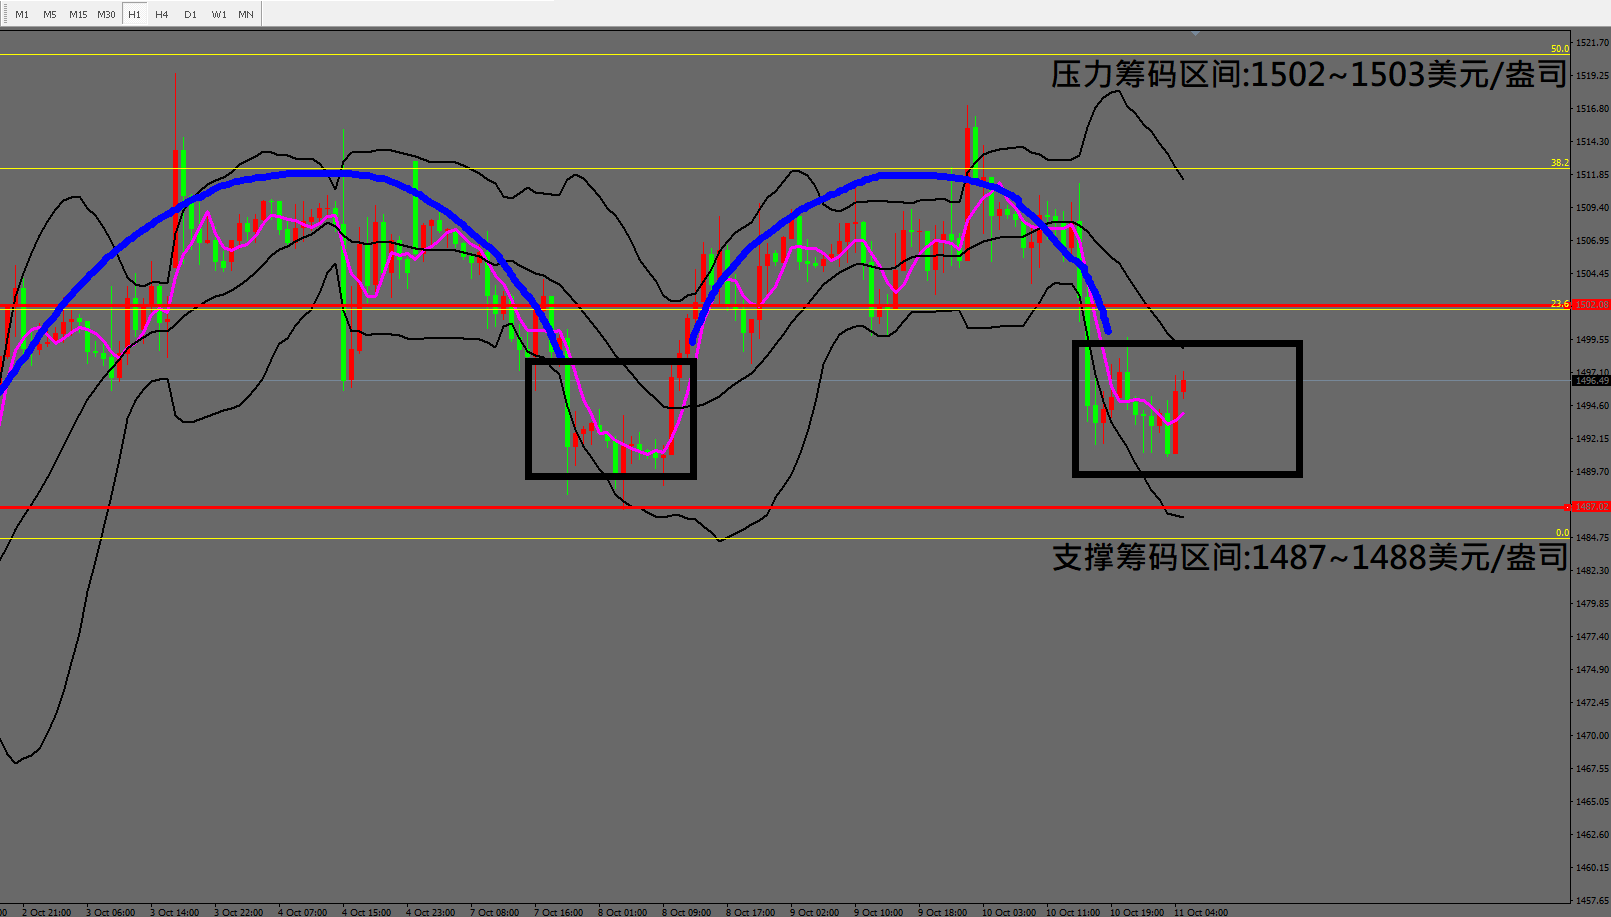Screen dimensions: 1611x917
Task: Click the current price 1496.49 tag
Action: [x=1591, y=381]
